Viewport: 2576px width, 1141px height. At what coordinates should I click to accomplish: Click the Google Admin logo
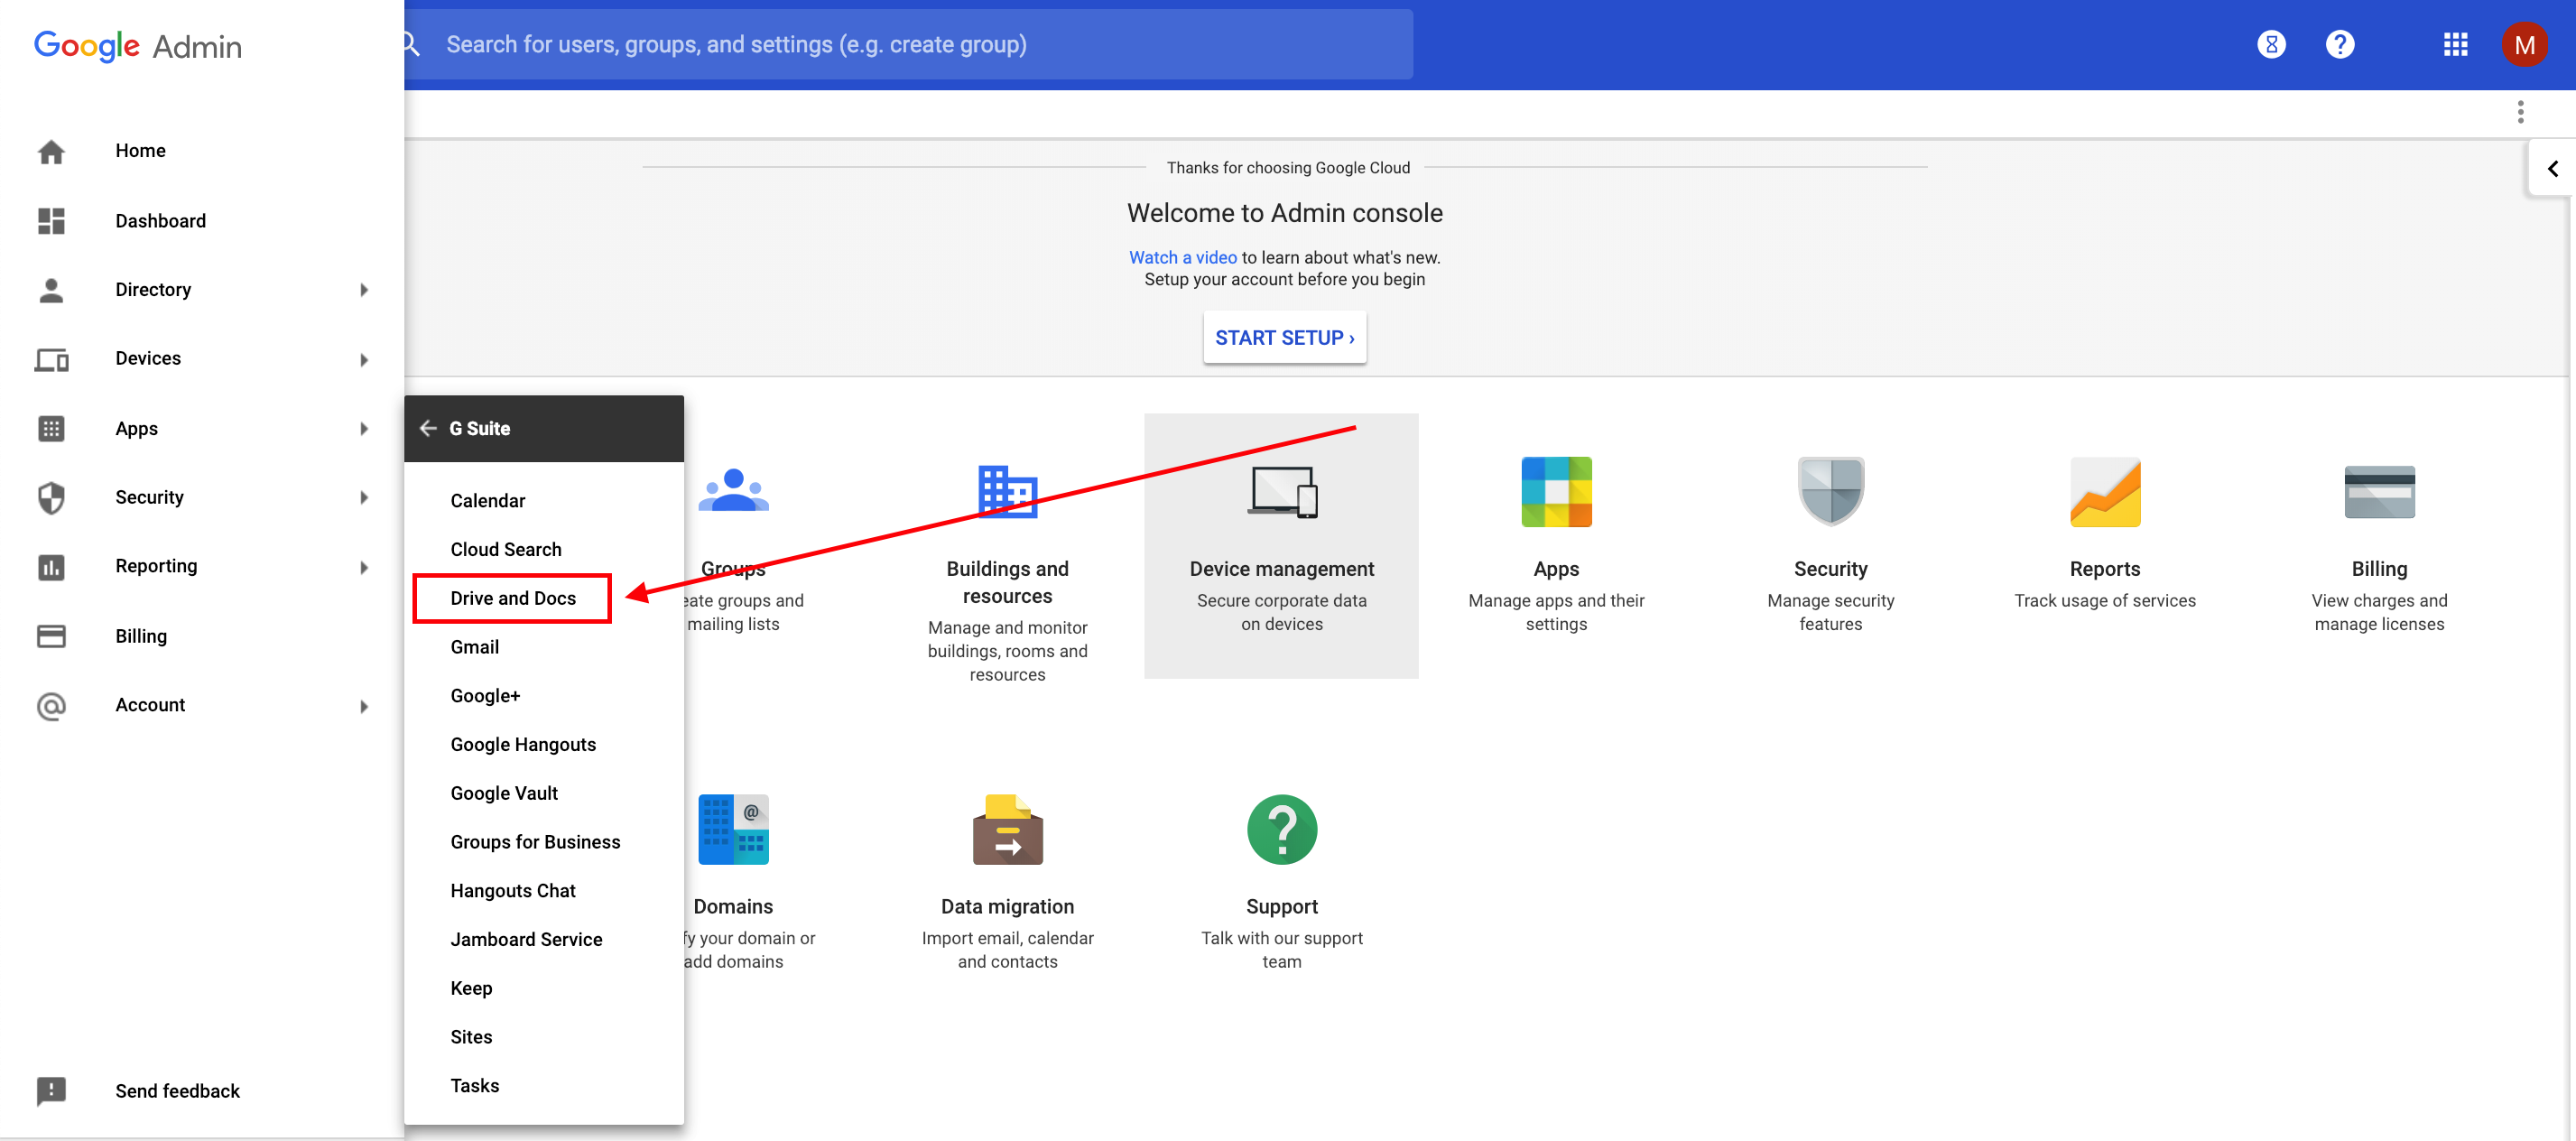pyautogui.click(x=138, y=46)
